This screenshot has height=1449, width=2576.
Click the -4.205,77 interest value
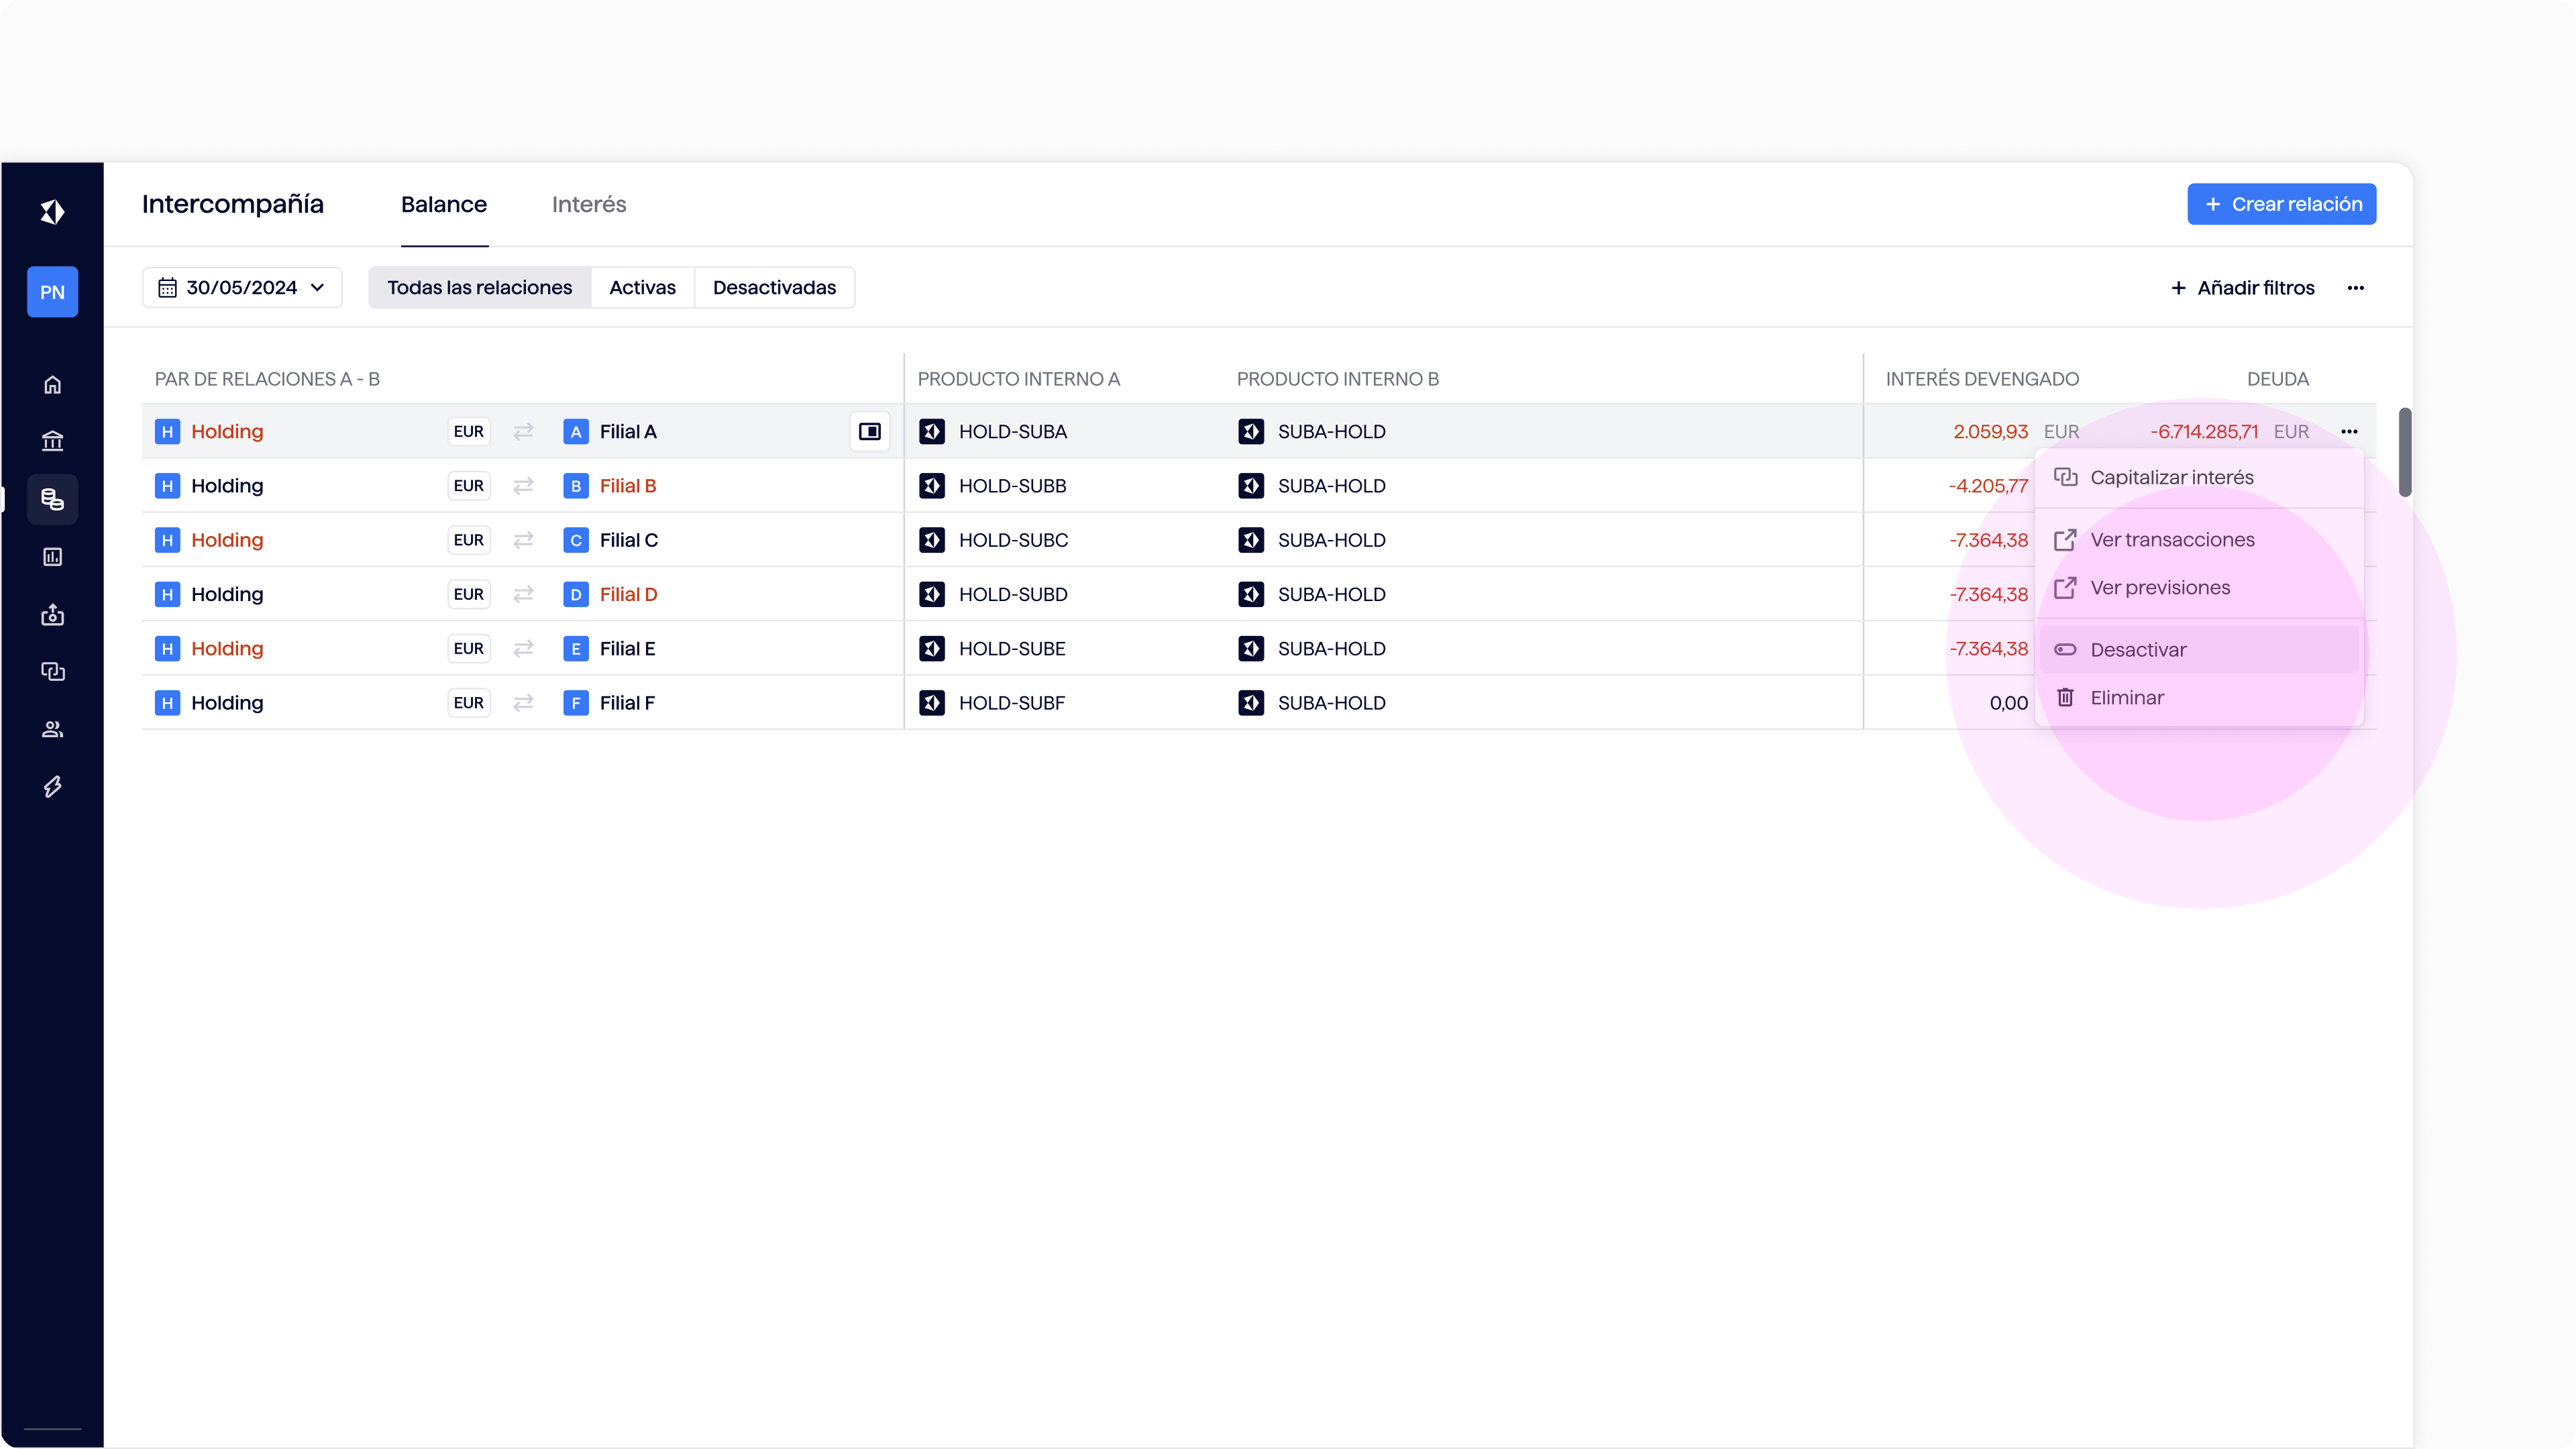(1988, 486)
